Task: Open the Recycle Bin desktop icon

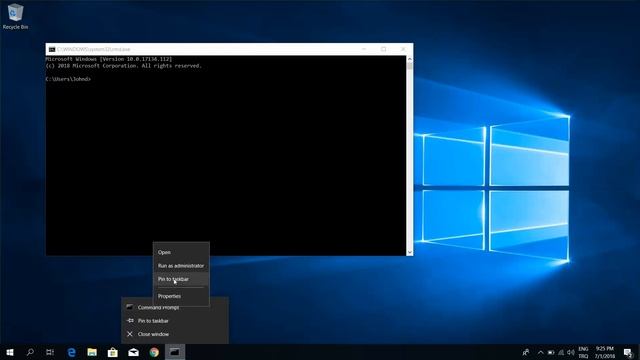Action: click(x=15, y=16)
